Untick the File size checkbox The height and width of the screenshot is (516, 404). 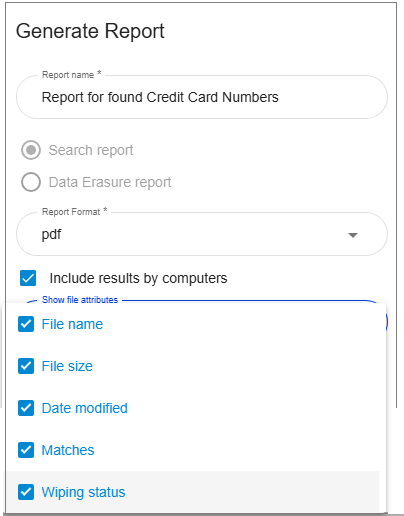pos(26,366)
